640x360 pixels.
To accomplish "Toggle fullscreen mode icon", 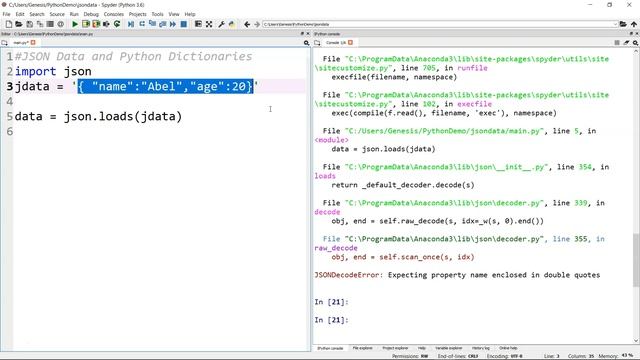I will 209,24.
